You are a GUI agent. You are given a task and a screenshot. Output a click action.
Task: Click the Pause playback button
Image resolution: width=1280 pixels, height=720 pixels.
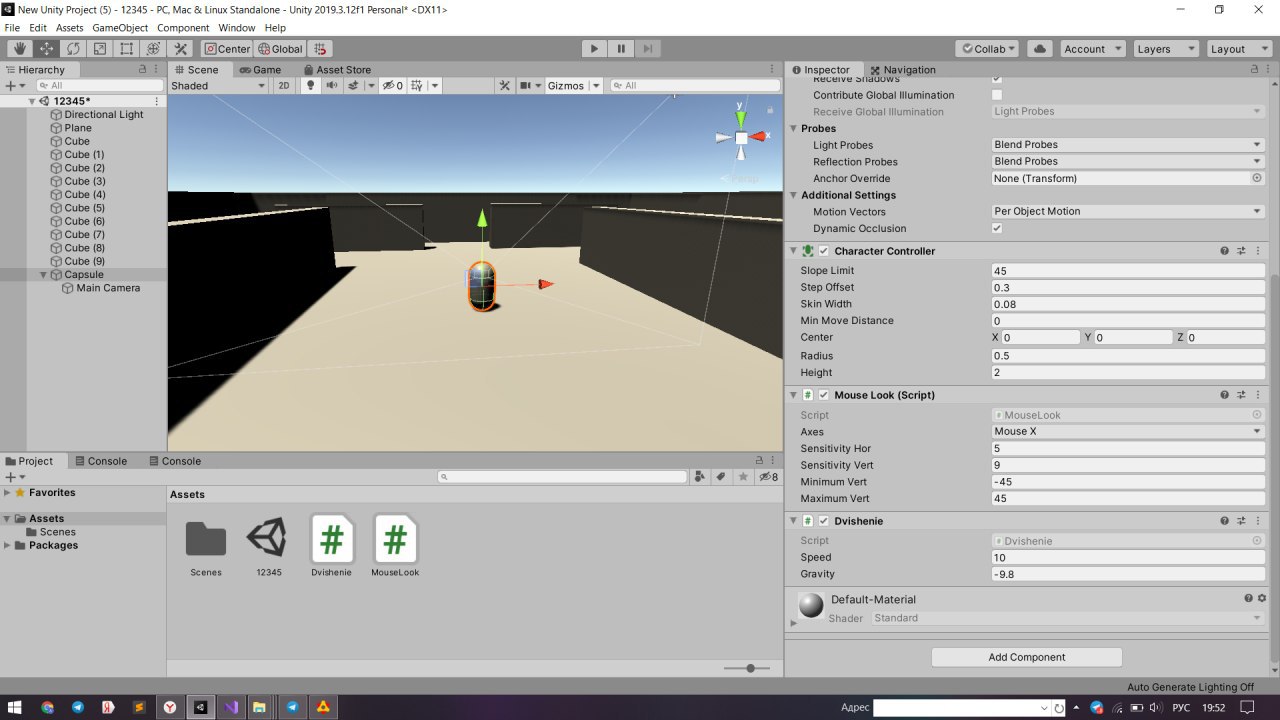point(621,48)
